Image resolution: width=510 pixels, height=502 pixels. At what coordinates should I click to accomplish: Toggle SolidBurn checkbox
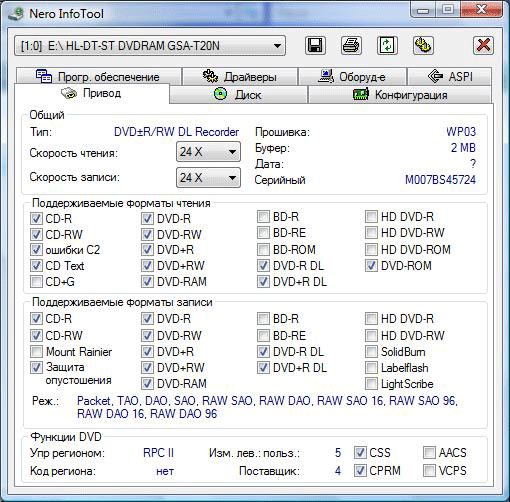click(x=371, y=352)
